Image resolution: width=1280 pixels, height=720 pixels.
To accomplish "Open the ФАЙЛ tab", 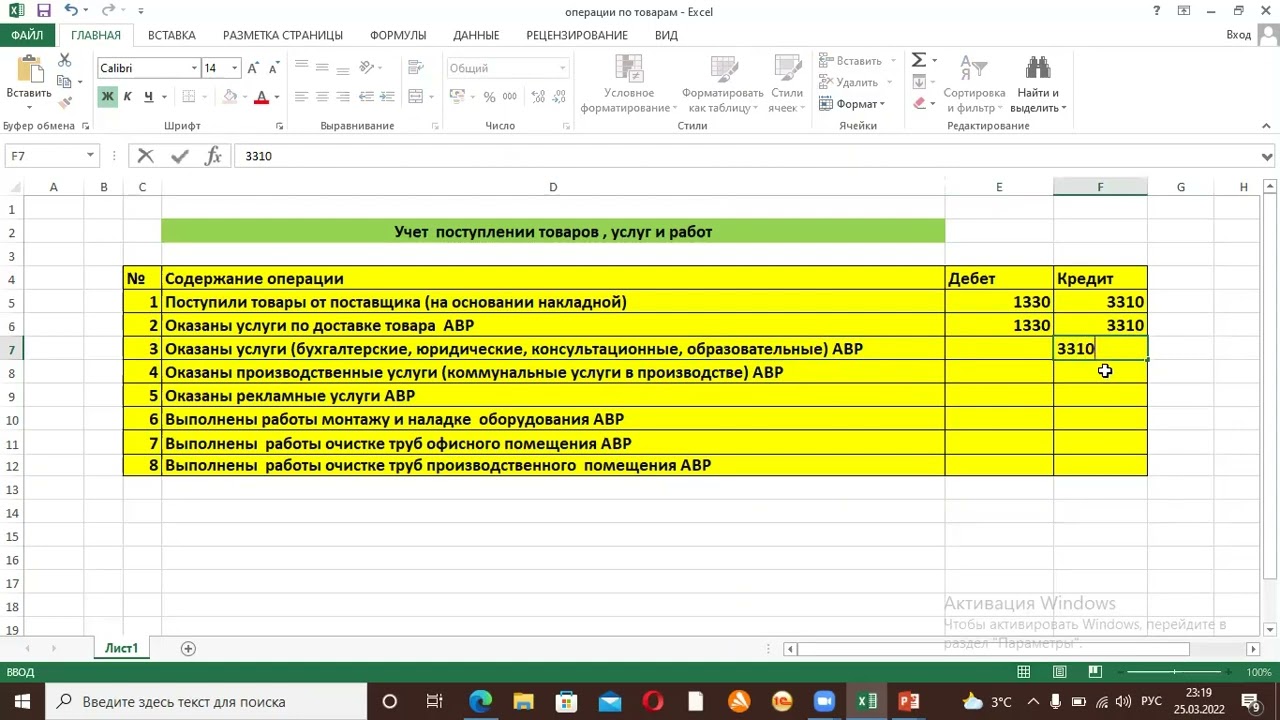I will pyautogui.click(x=27, y=35).
